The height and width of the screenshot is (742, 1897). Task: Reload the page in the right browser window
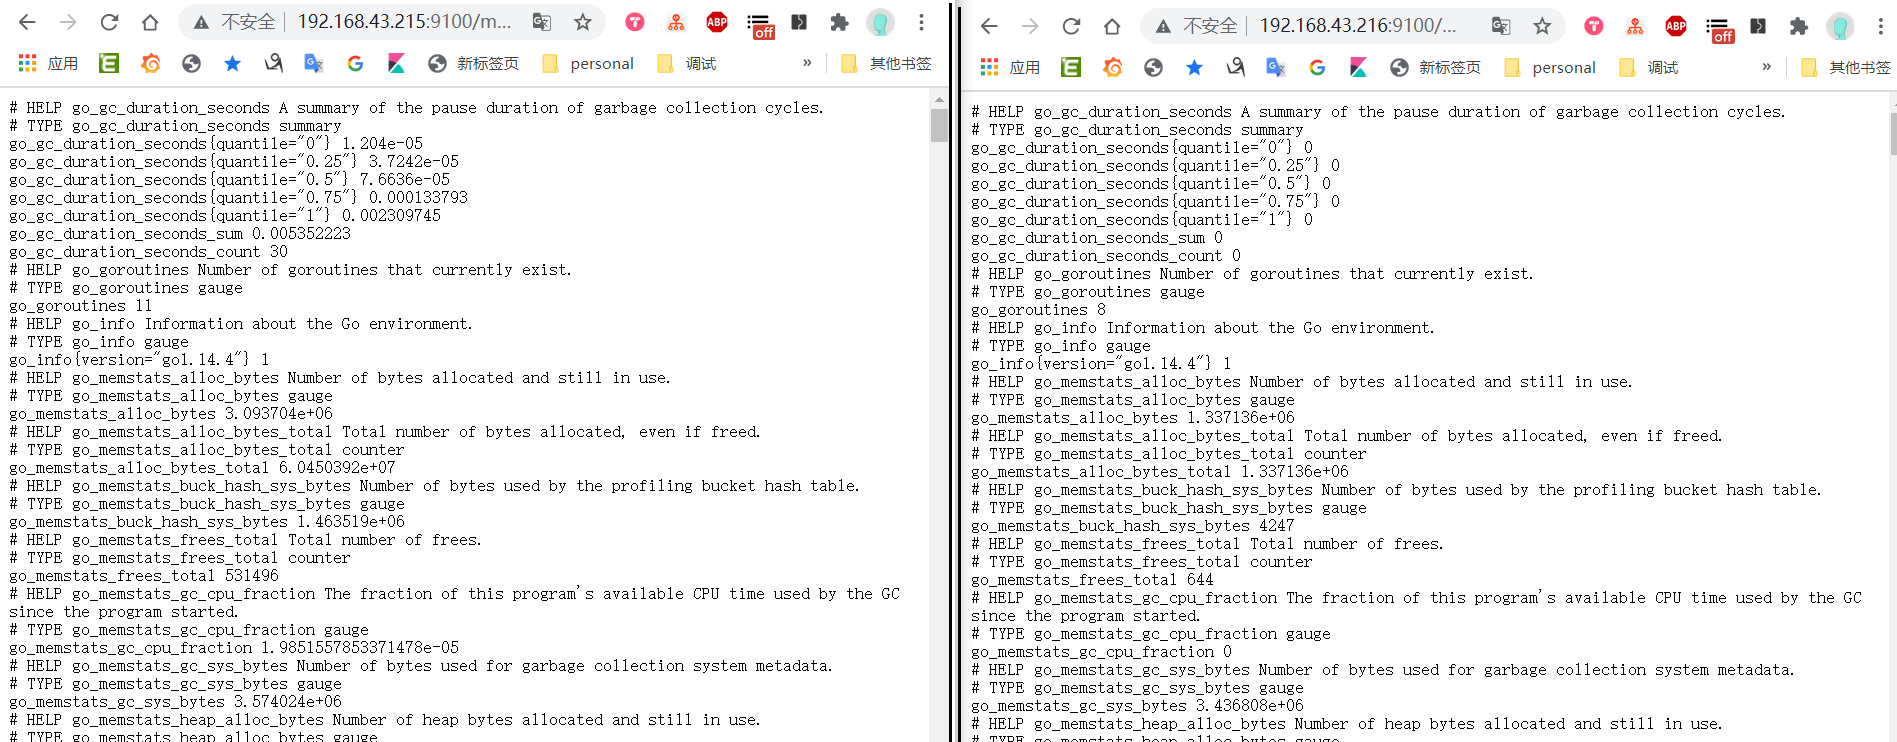(x=1071, y=26)
